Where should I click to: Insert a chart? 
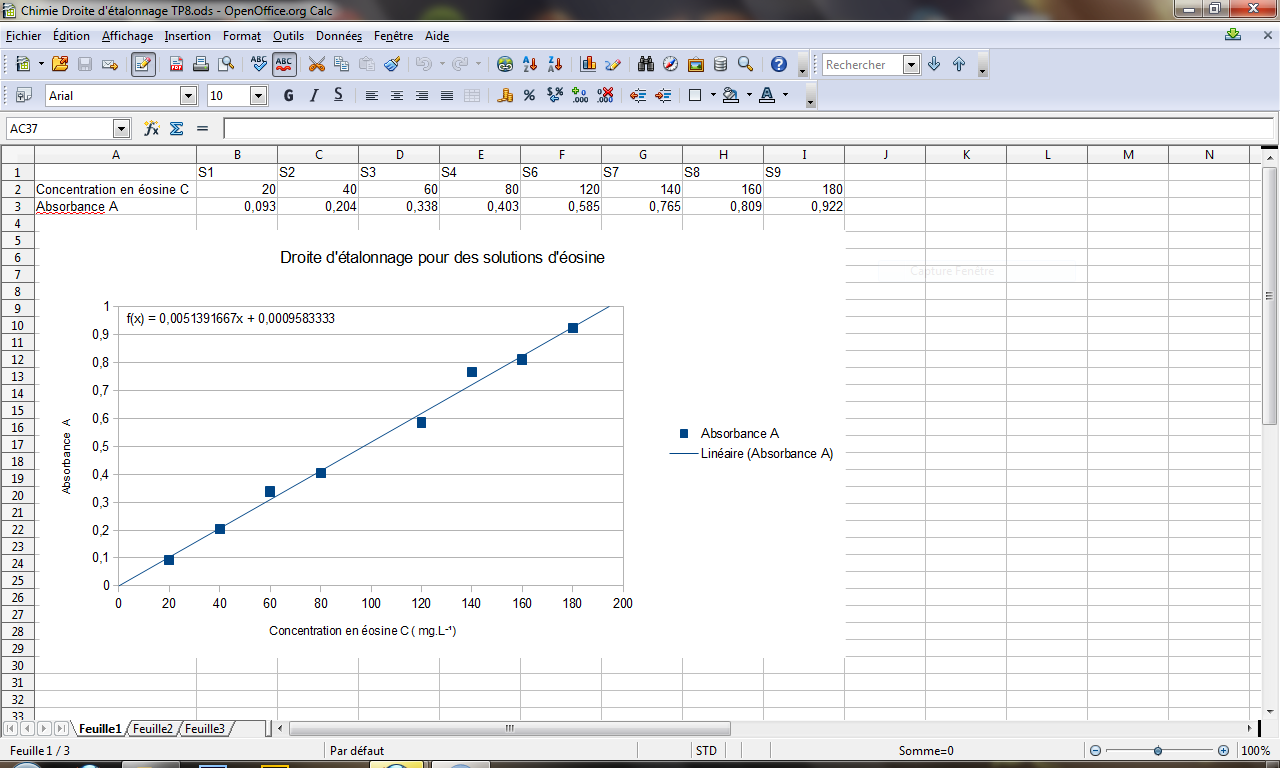588,64
